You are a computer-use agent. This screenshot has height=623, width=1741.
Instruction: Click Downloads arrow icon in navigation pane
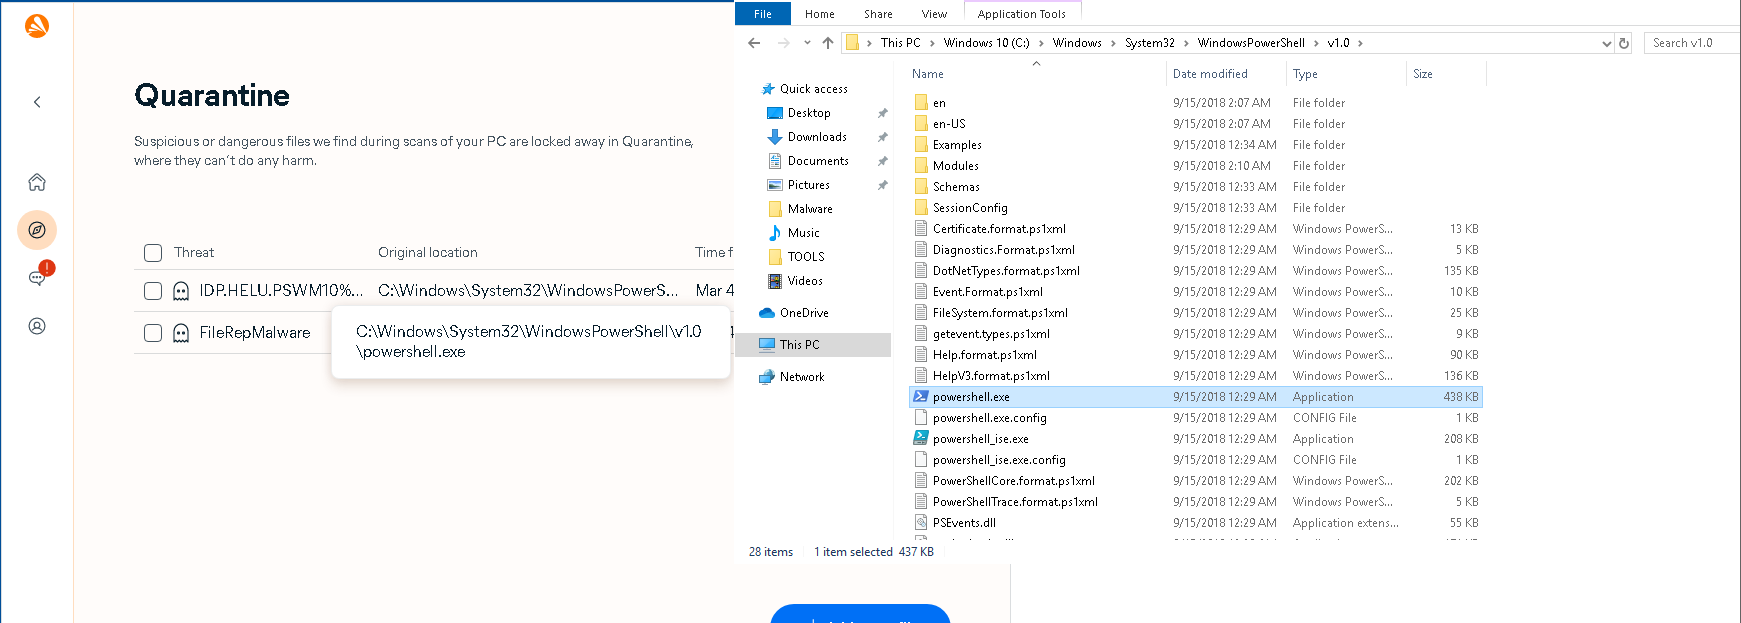[774, 137]
